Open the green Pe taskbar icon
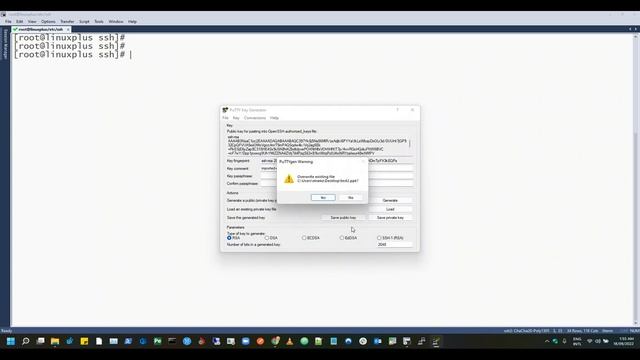Viewport: 640px width, 360px height. click(158, 341)
